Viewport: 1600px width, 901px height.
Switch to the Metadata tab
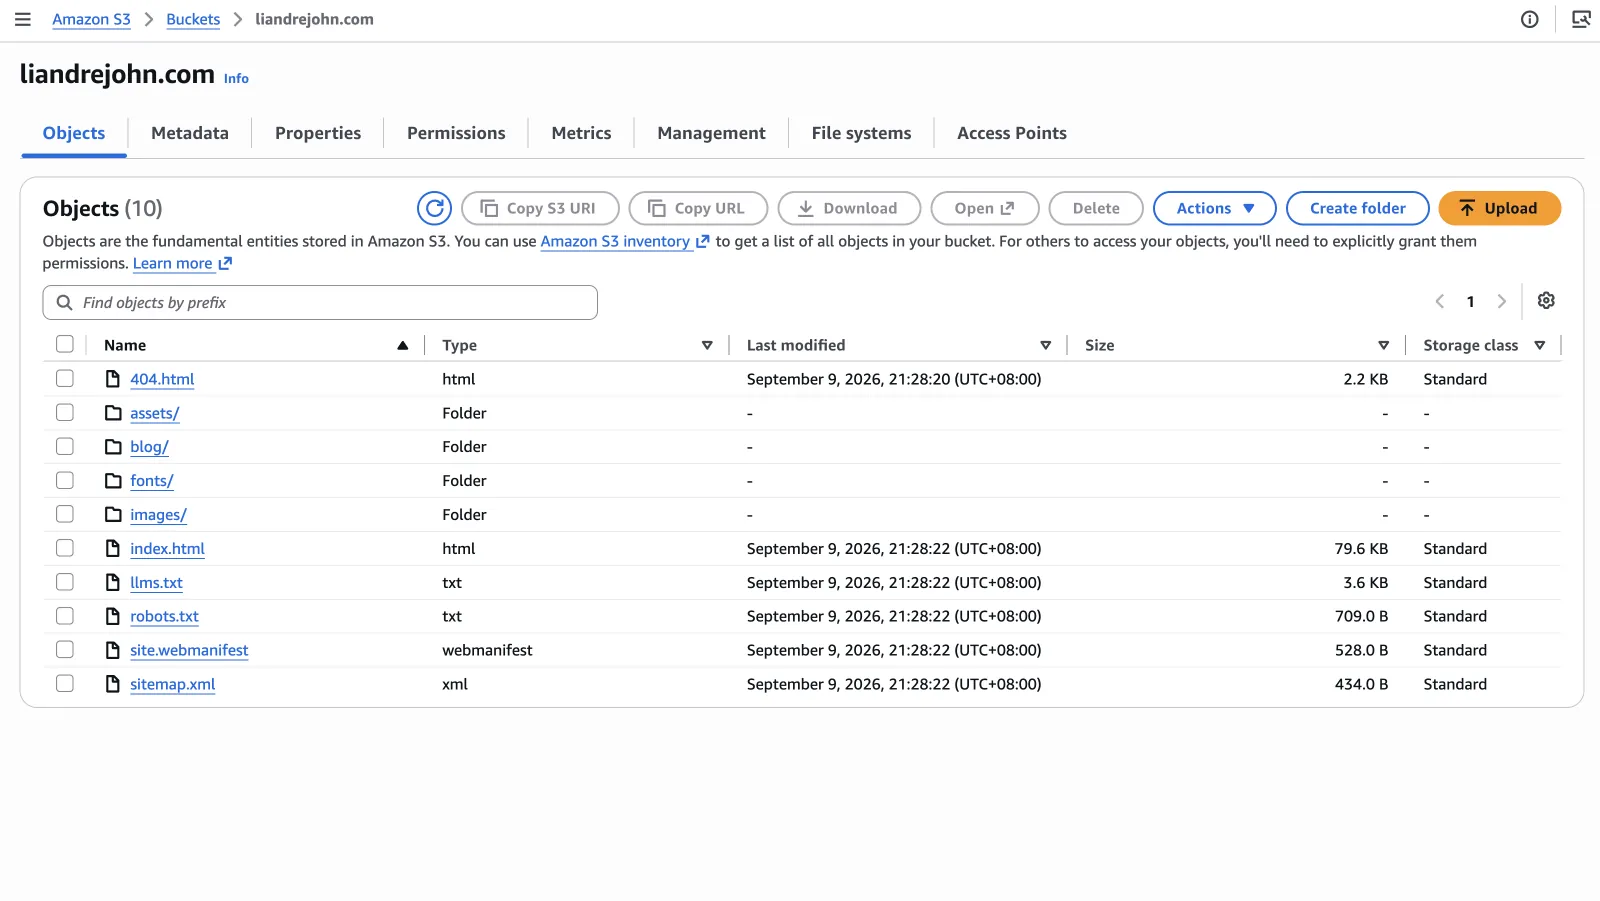pos(190,133)
